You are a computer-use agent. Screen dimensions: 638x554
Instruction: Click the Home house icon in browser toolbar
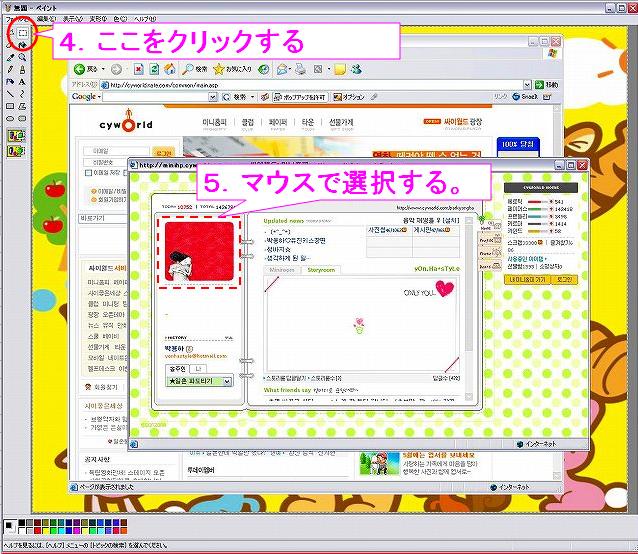point(170,69)
